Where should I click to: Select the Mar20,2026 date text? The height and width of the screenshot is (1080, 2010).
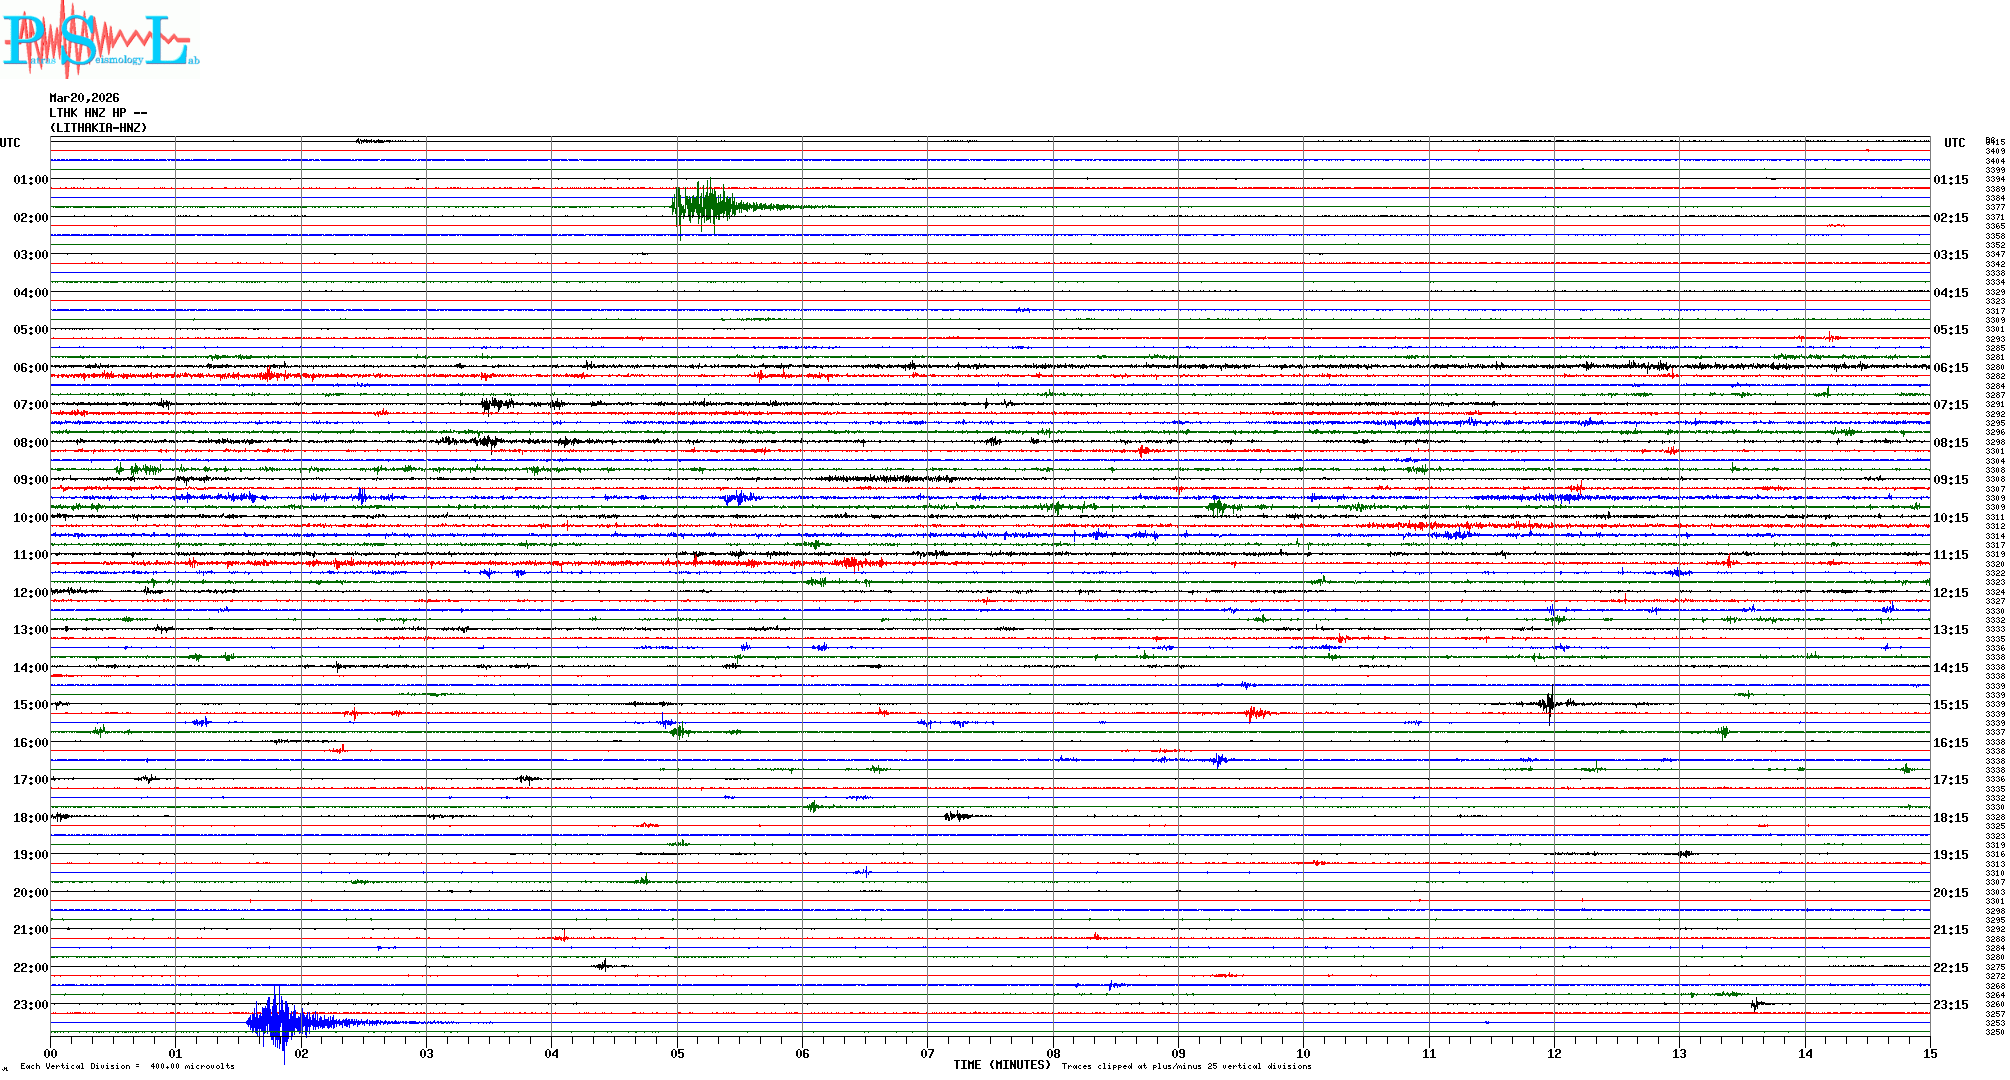(84, 98)
